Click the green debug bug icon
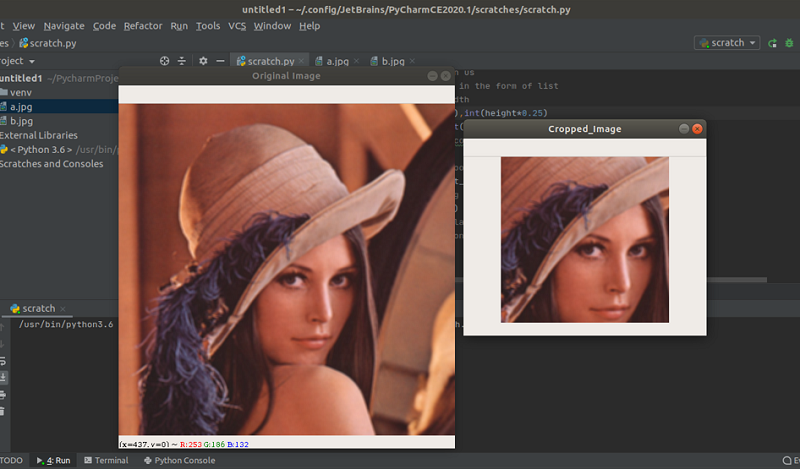Image resolution: width=800 pixels, height=469 pixels. click(x=789, y=43)
